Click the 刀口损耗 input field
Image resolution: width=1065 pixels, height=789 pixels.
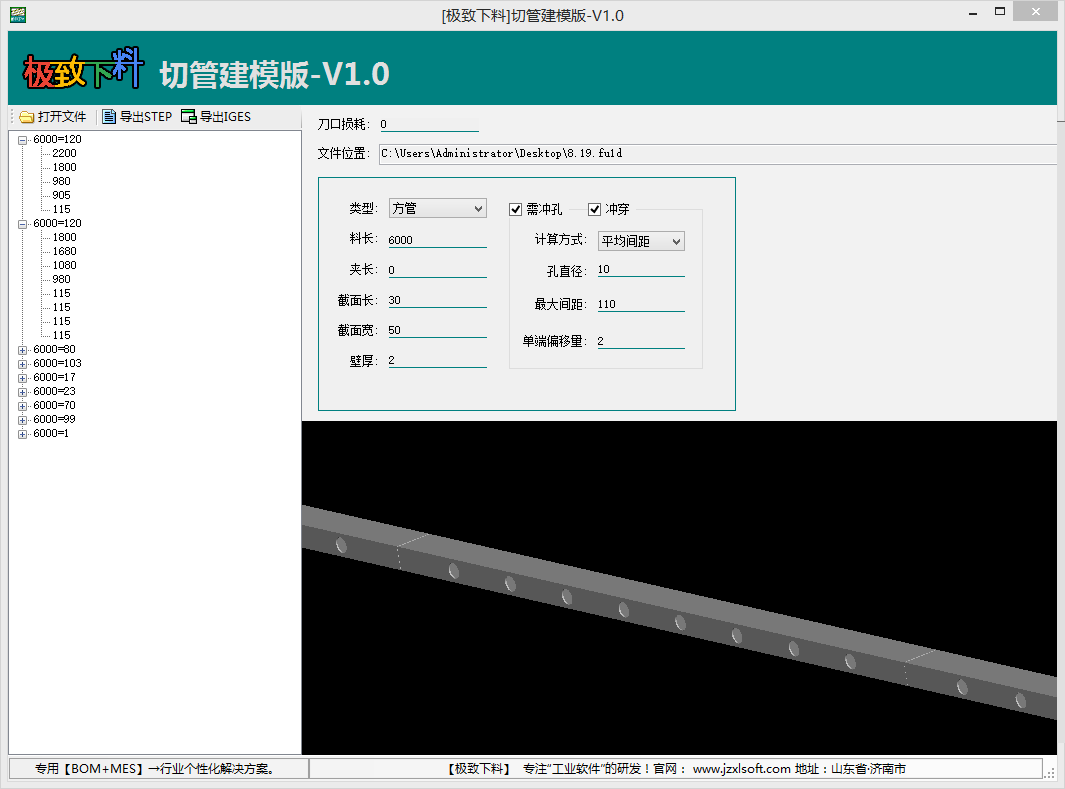point(429,124)
